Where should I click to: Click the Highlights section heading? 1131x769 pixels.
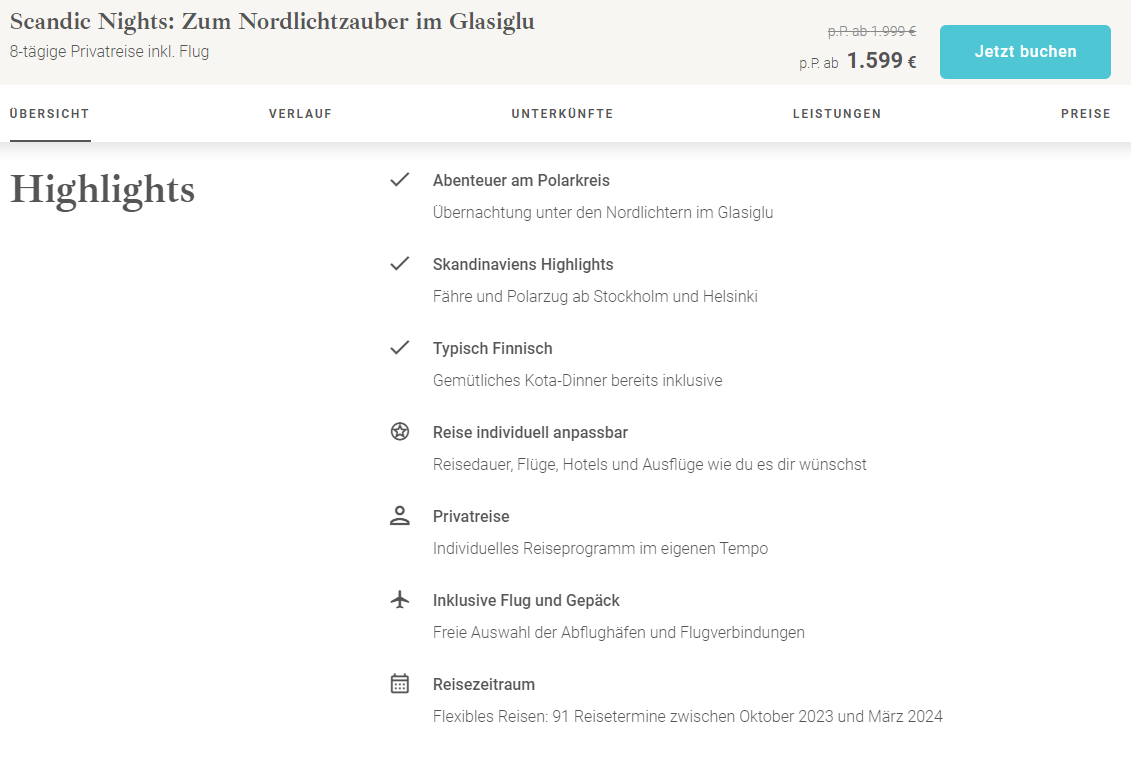102,190
